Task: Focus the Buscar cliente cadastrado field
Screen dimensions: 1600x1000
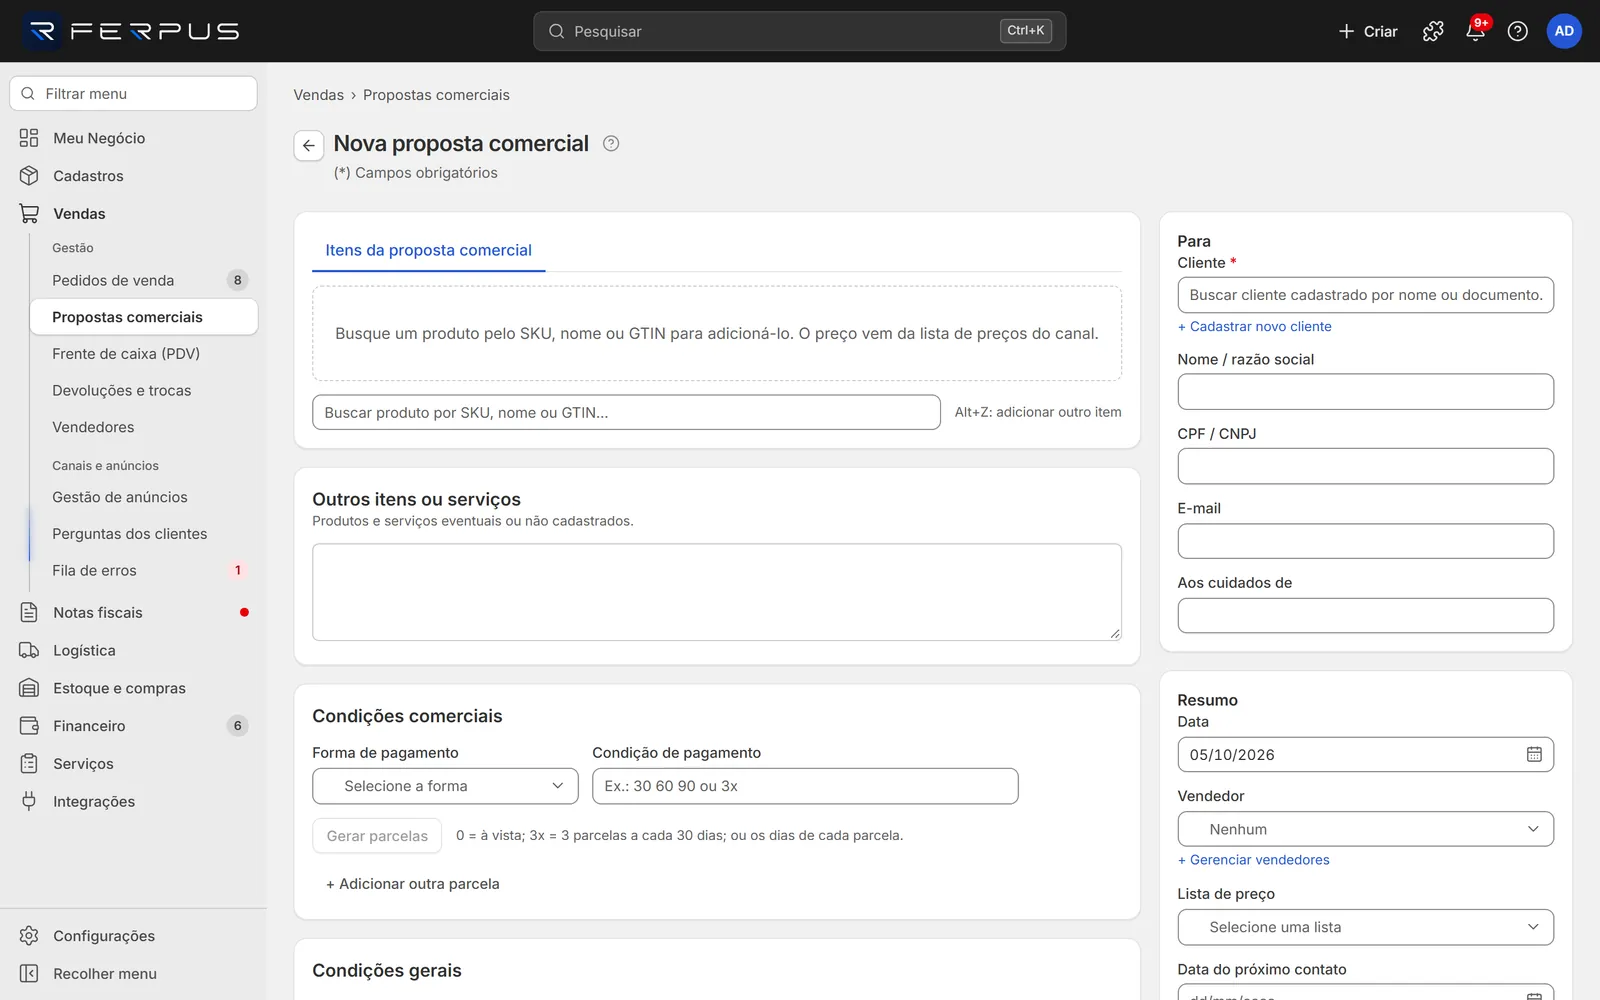Action: point(1365,295)
